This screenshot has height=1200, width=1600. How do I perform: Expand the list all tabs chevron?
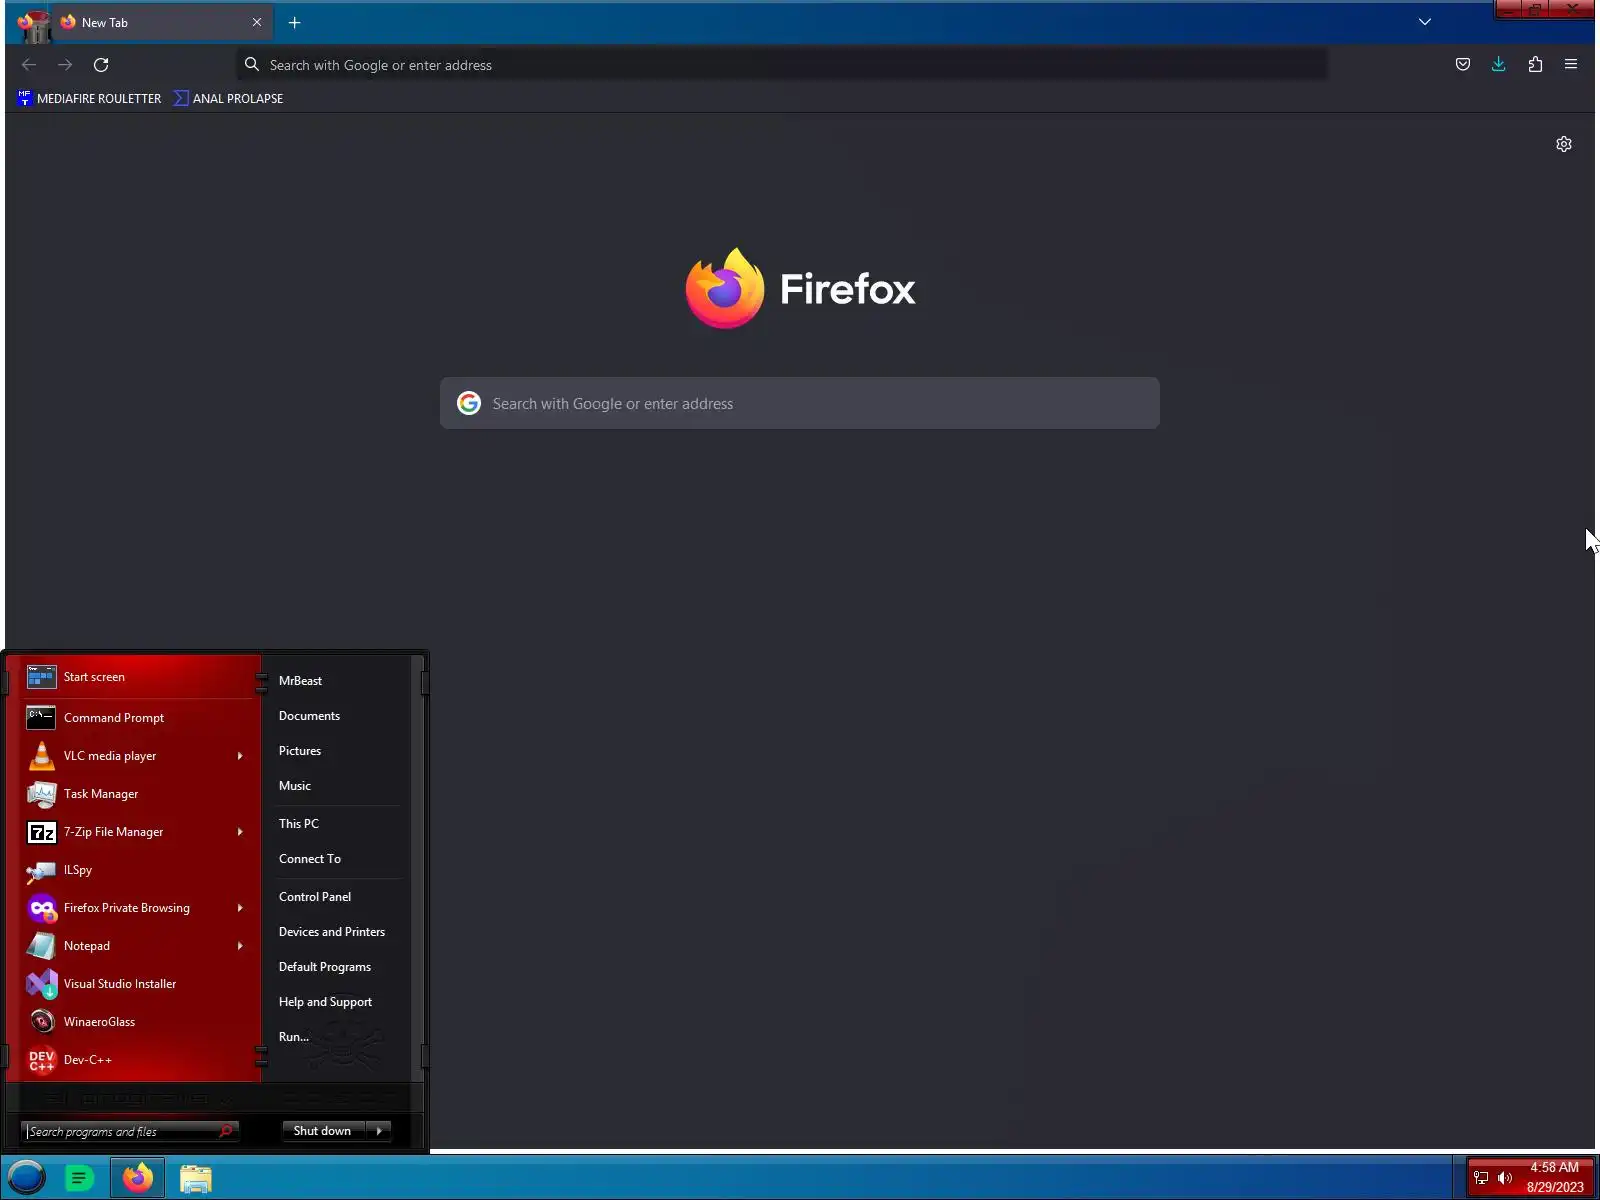click(1425, 22)
